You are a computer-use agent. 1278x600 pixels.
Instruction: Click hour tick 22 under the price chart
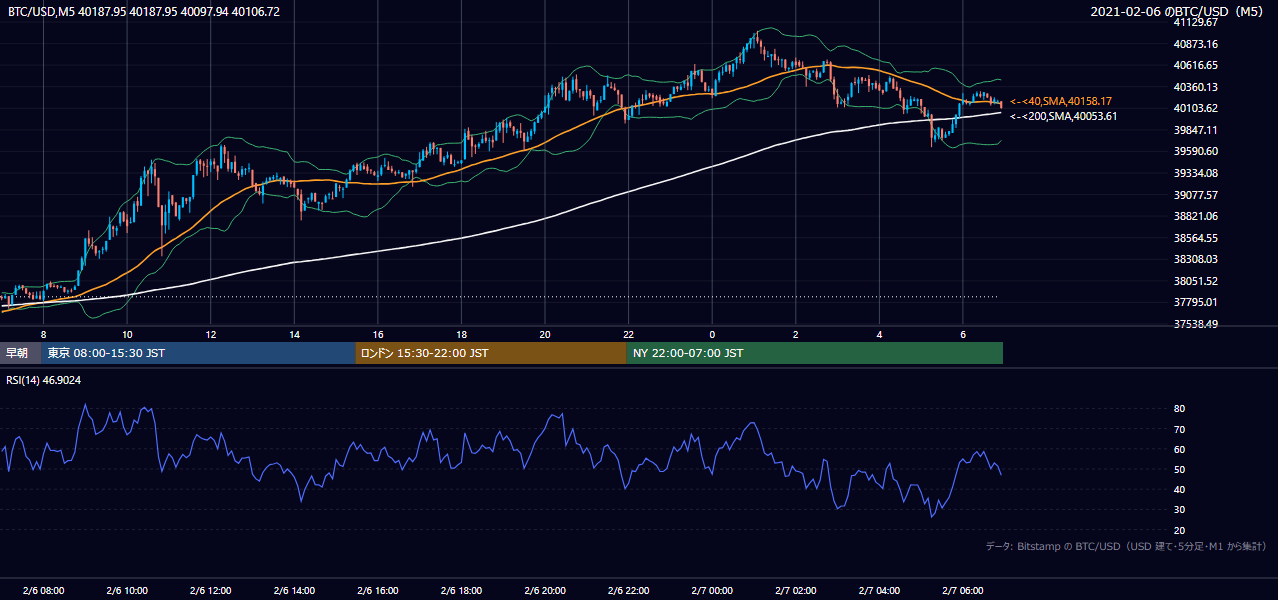click(x=628, y=334)
